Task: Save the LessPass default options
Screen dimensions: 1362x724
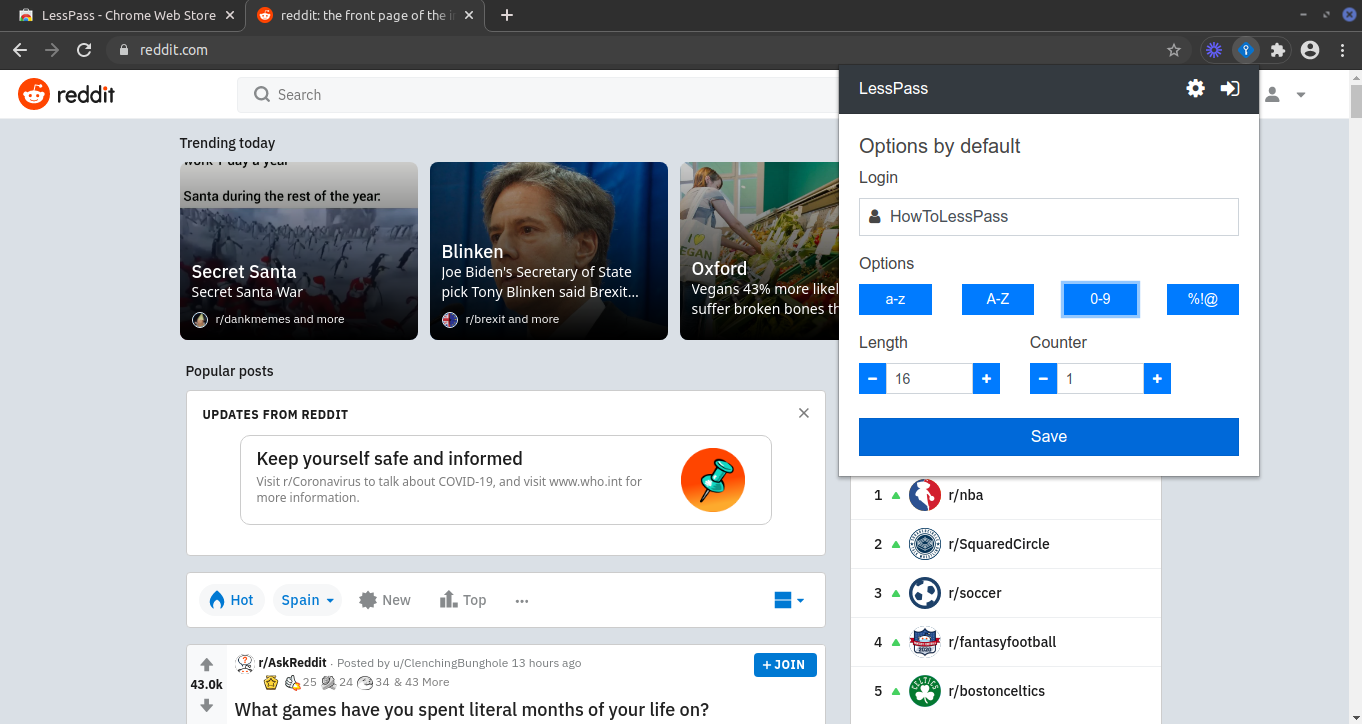Action: 1048,437
